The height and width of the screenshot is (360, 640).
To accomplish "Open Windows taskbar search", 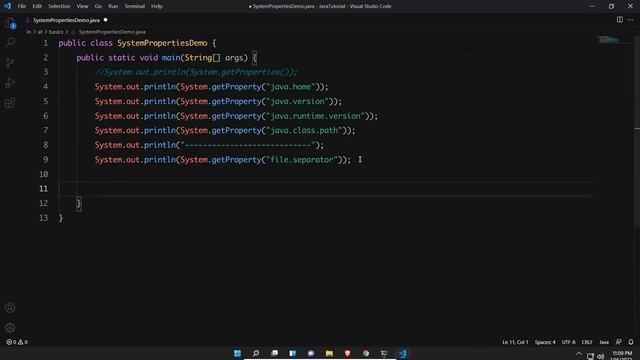I will [x=256, y=353].
